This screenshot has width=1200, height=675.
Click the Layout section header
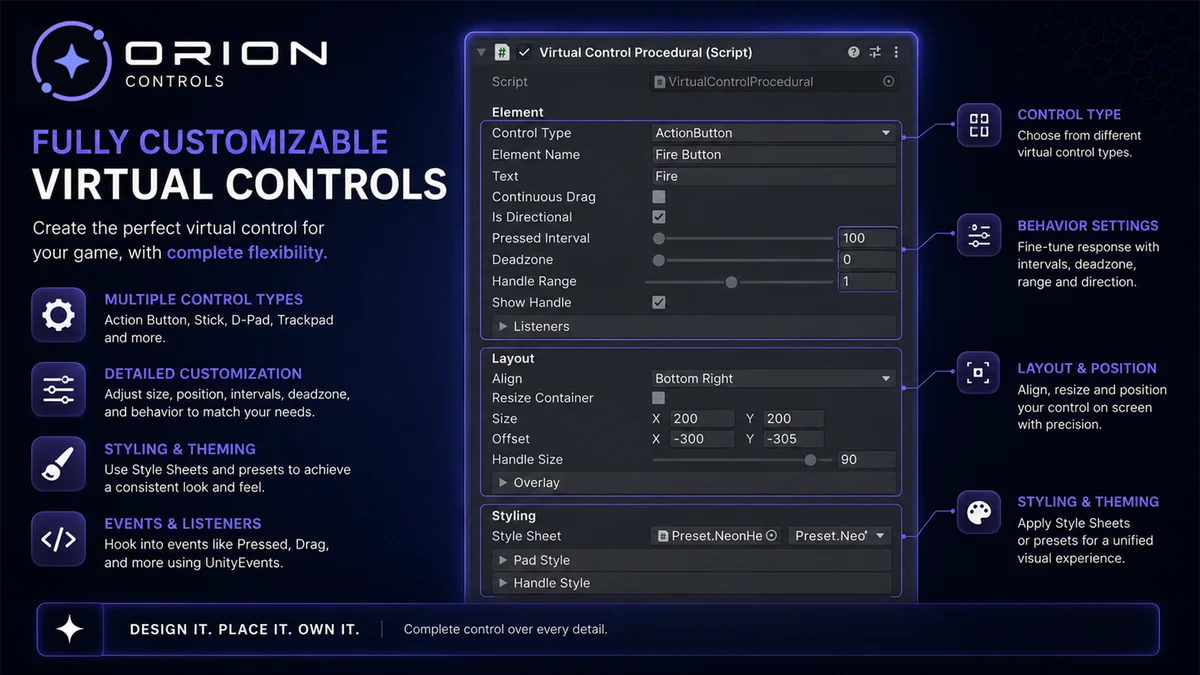click(513, 358)
